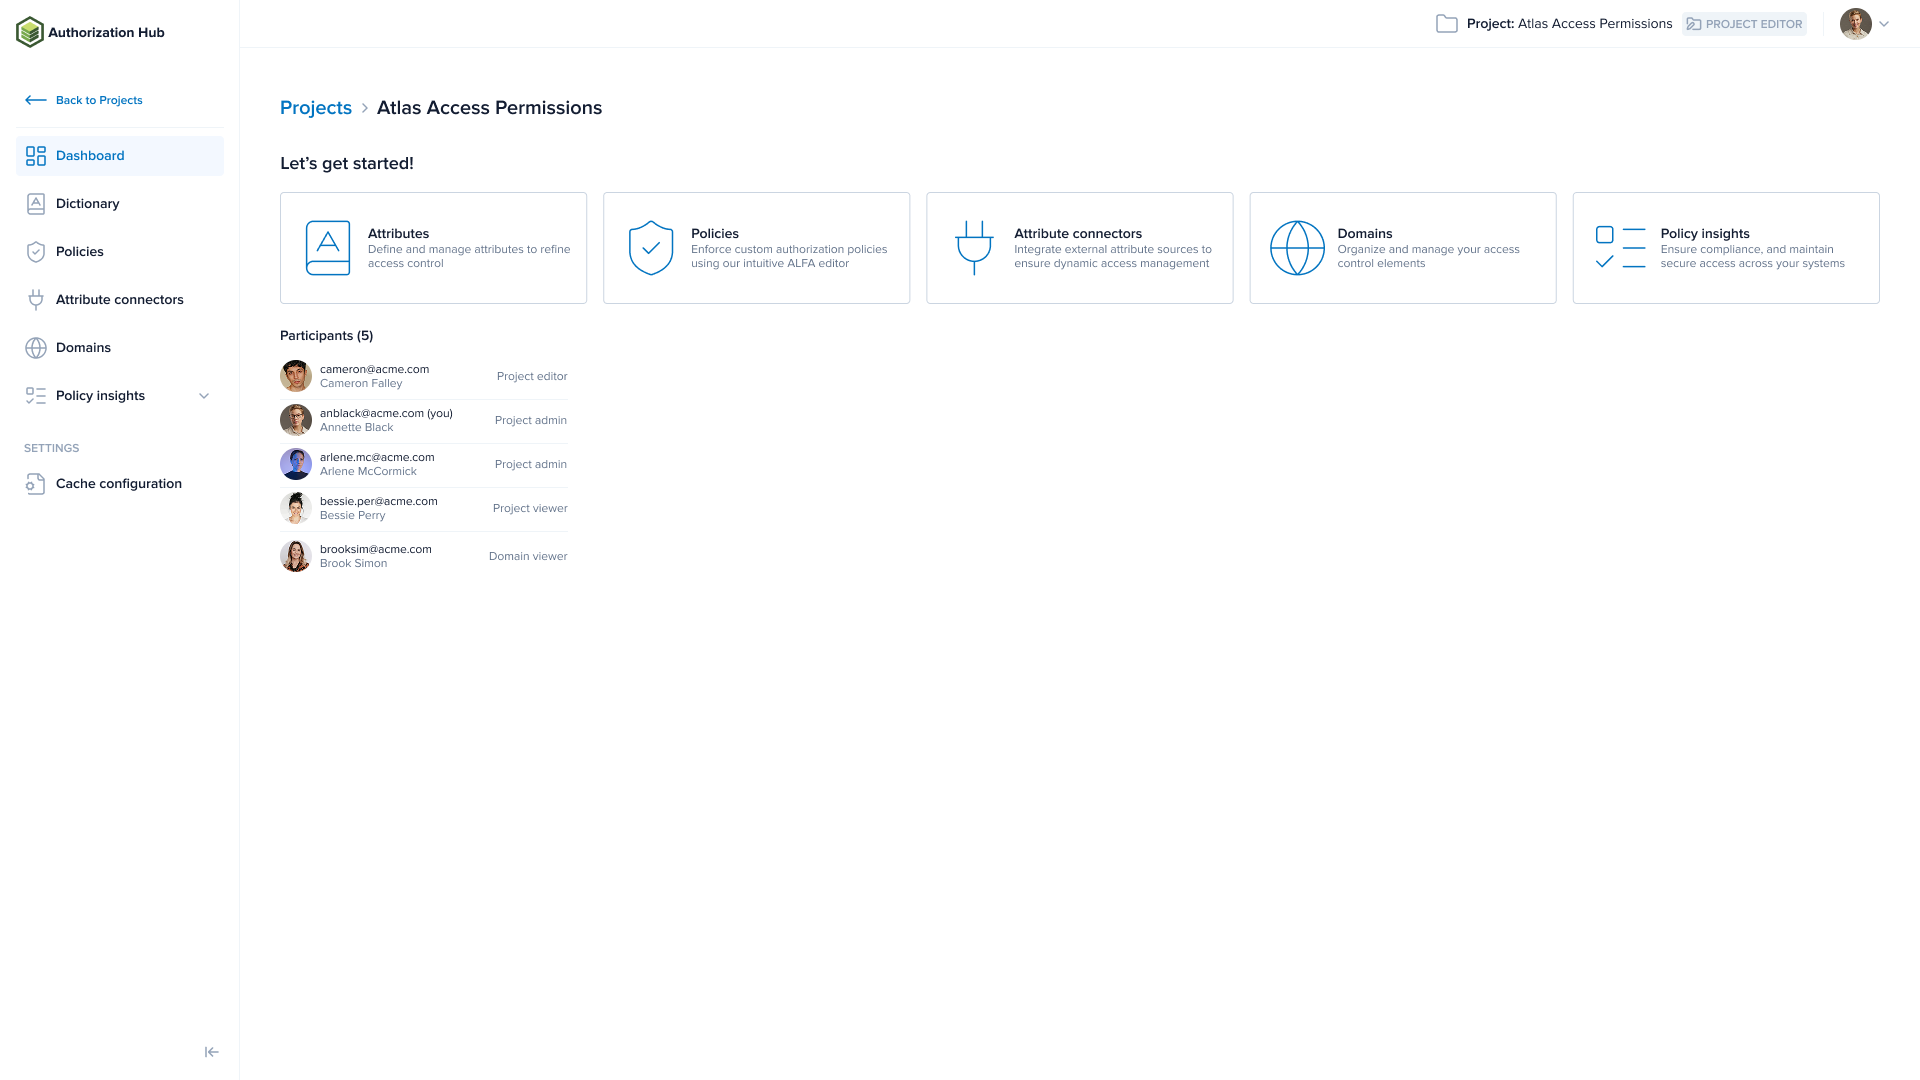This screenshot has height=1080, width=1920.
Task: Click the user profile avatar in header
Action: (1855, 24)
